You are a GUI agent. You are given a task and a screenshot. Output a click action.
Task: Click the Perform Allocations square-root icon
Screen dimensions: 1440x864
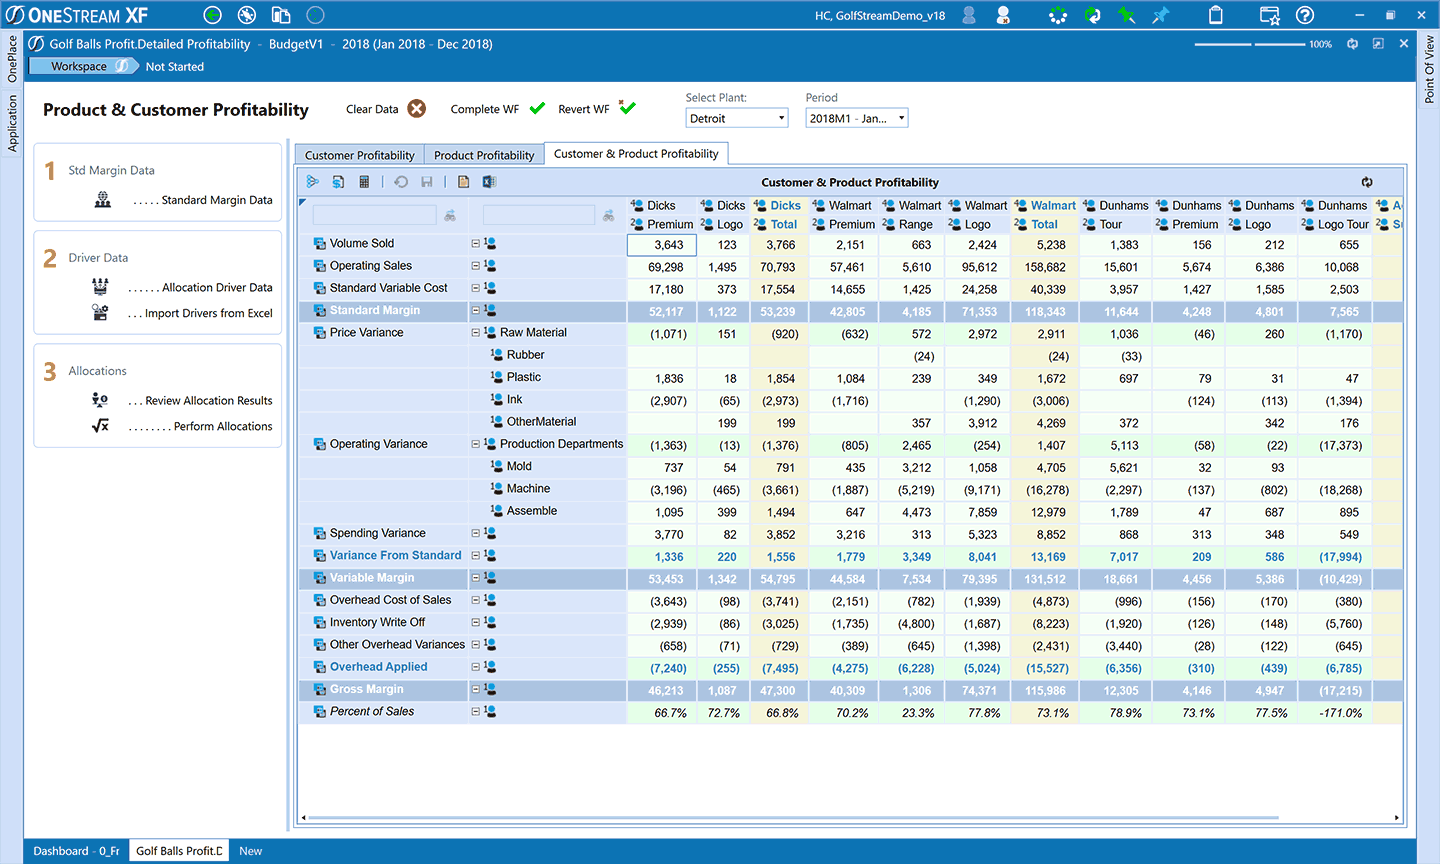tap(100, 426)
